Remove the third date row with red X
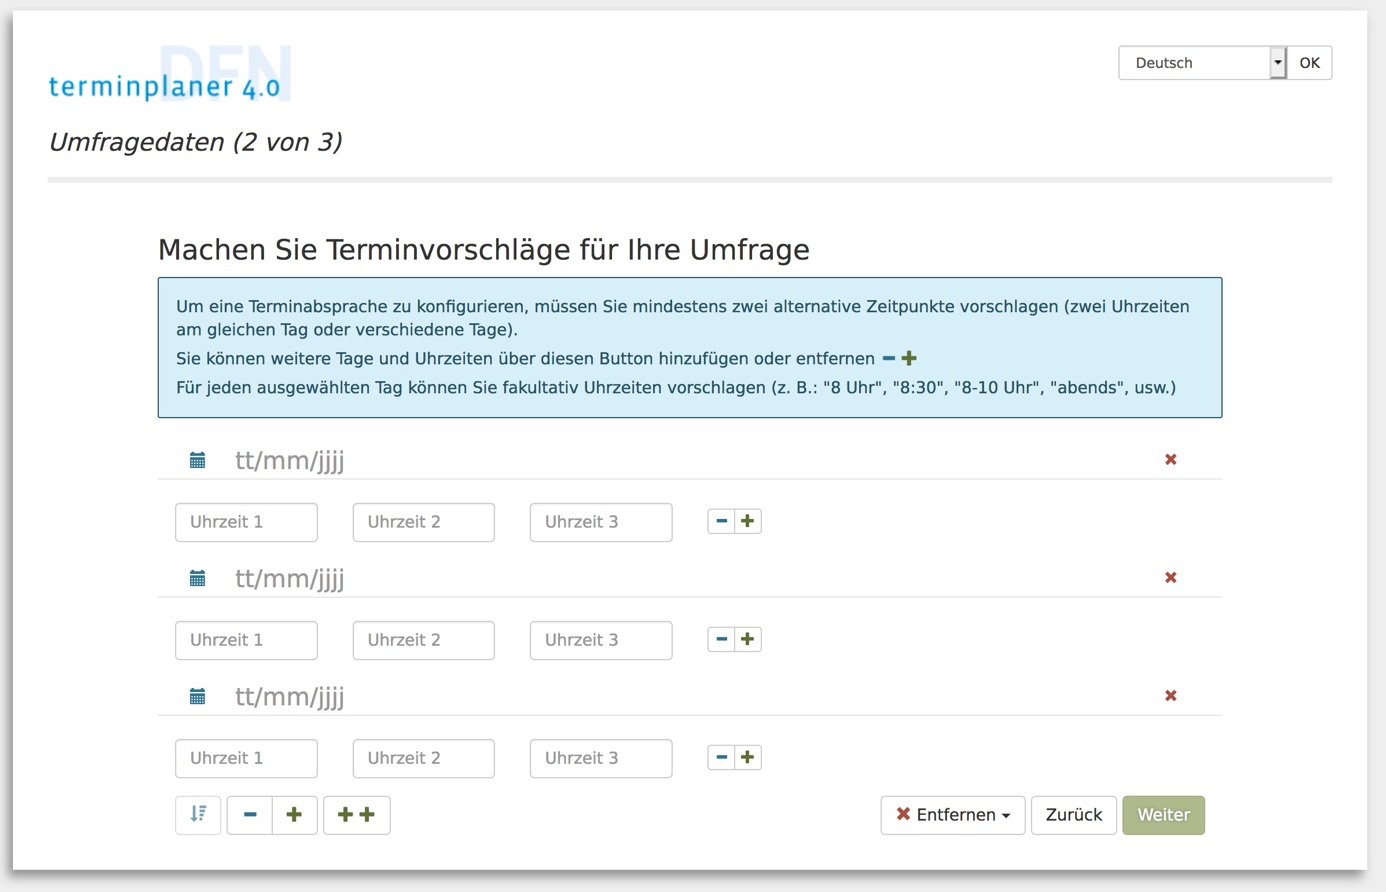 pyautogui.click(x=1170, y=696)
